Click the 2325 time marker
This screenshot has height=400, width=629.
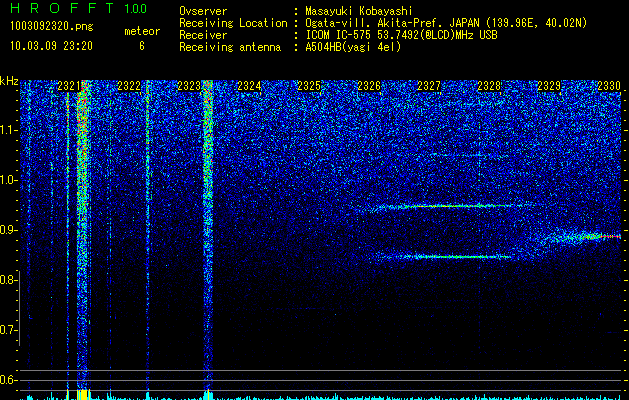pos(309,86)
